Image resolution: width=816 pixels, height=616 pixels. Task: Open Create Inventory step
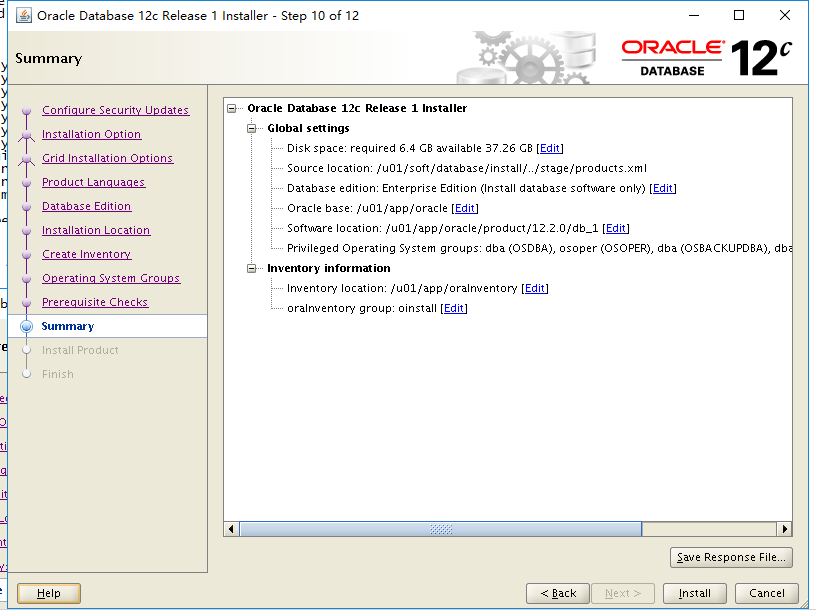pos(86,254)
